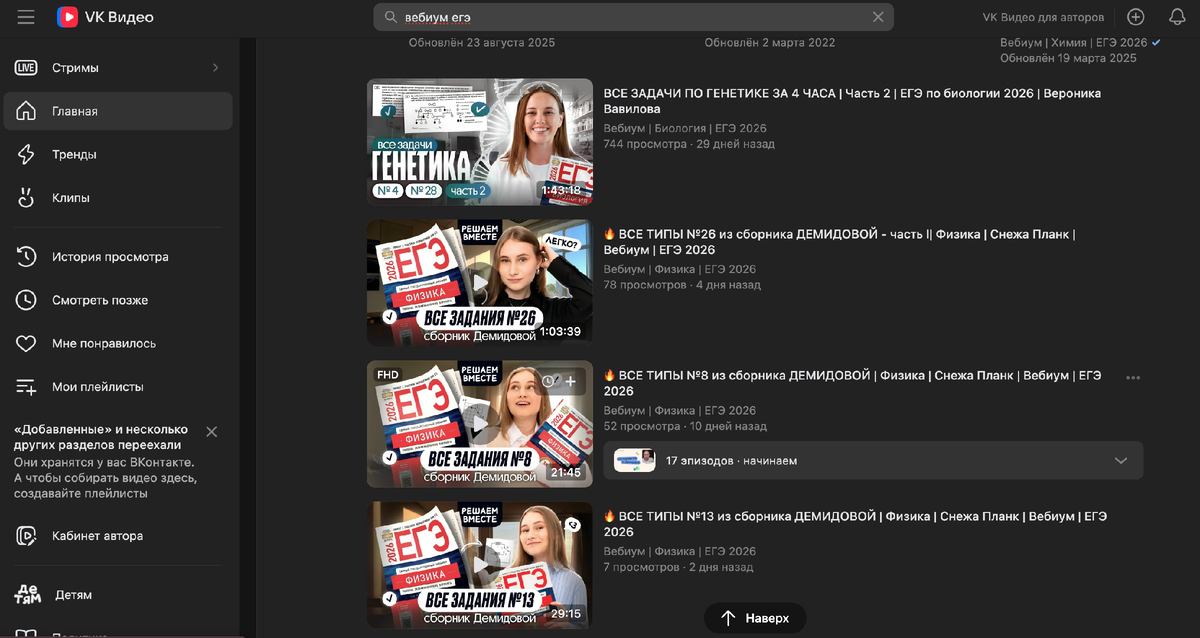Viewport: 1200px width, 638px height.
Task: Click the Кабинет автора icon
Action: pyautogui.click(x=26, y=536)
